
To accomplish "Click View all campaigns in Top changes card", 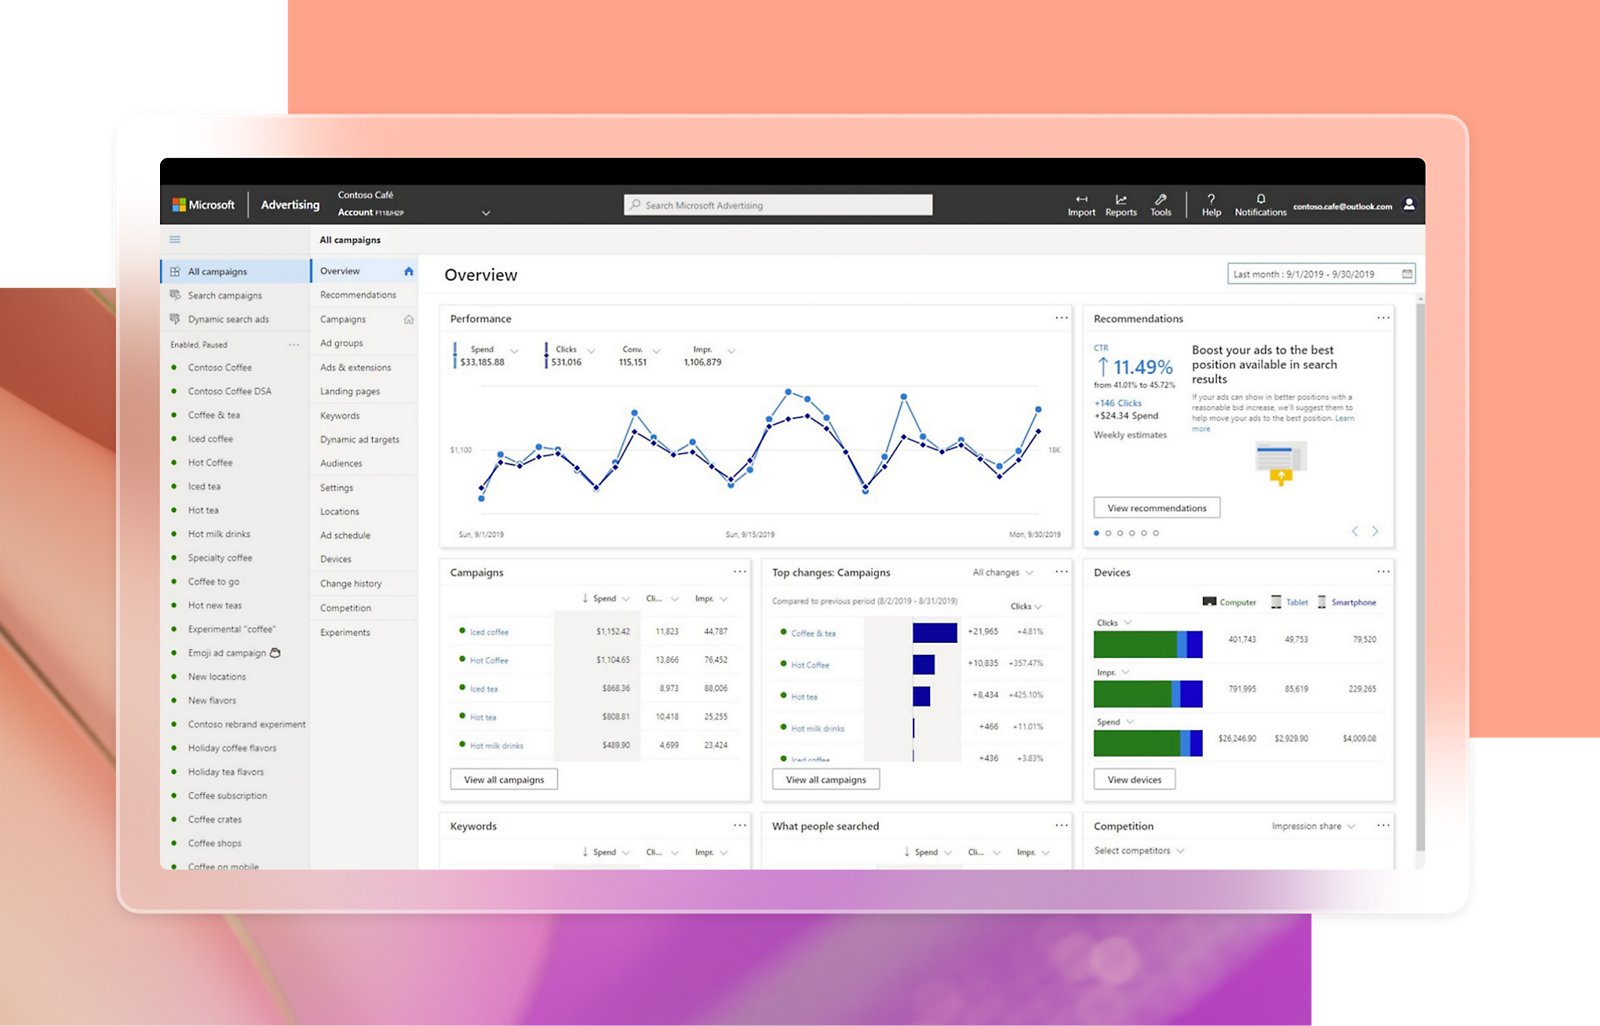I will point(826,780).
